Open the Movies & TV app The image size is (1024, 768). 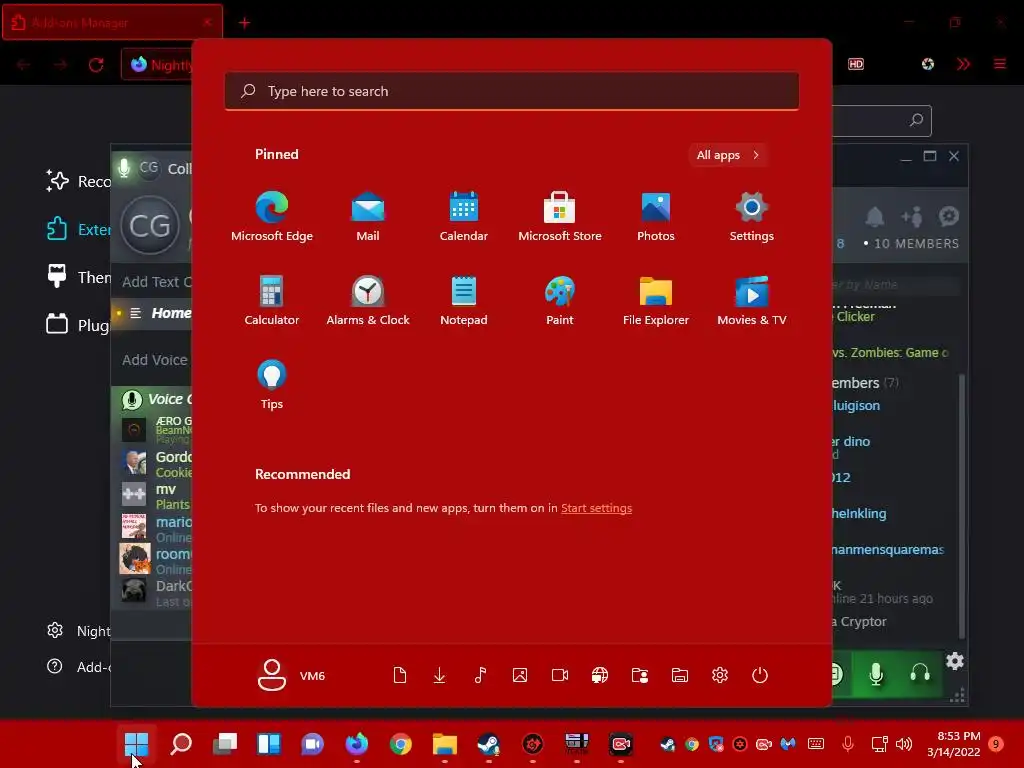point(752,301)
